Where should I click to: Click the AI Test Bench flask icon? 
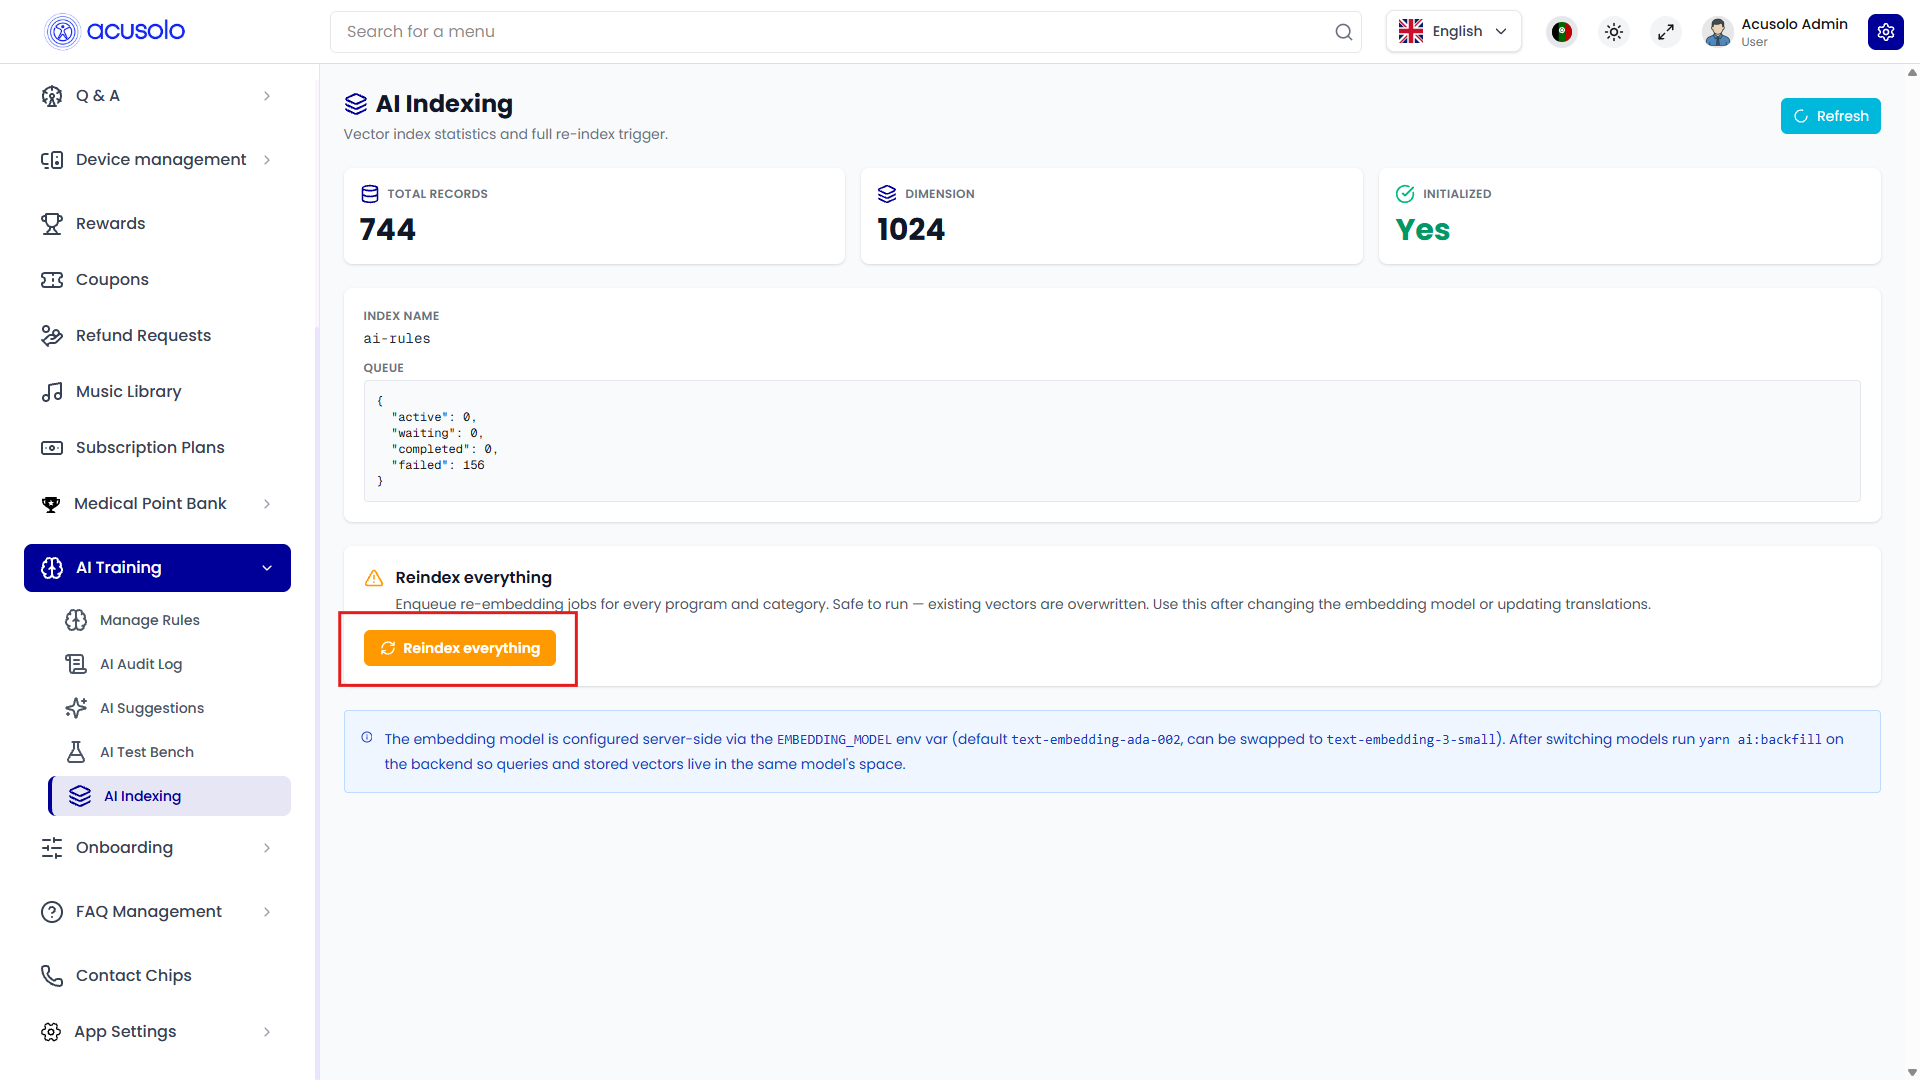pos(76,752)
